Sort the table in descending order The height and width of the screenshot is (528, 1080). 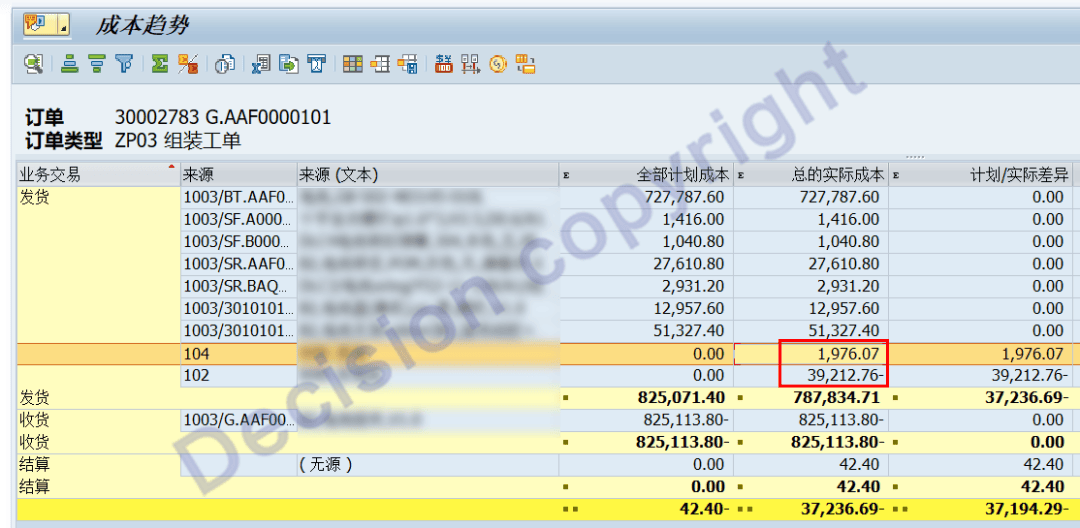click(97, 65)
